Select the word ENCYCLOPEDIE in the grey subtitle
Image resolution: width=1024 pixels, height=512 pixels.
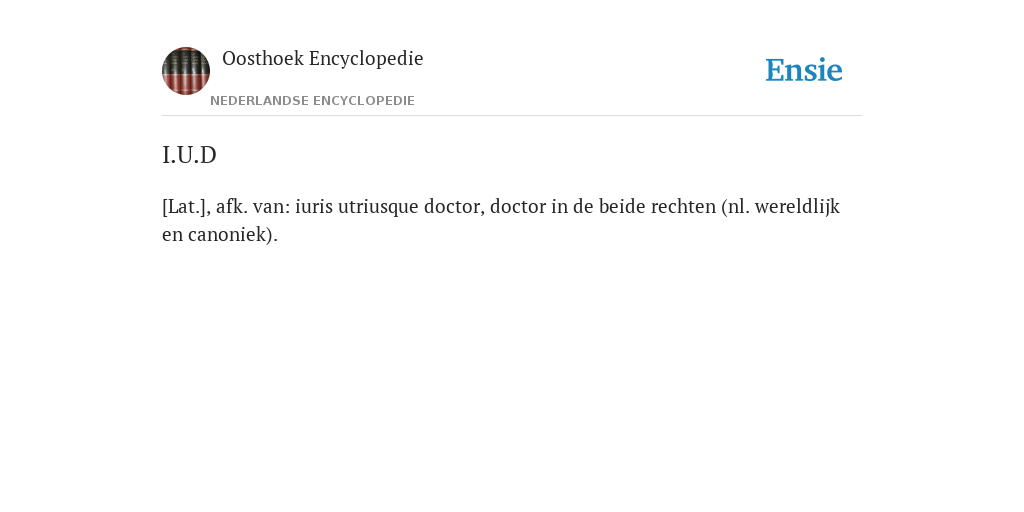pos(364,101)
